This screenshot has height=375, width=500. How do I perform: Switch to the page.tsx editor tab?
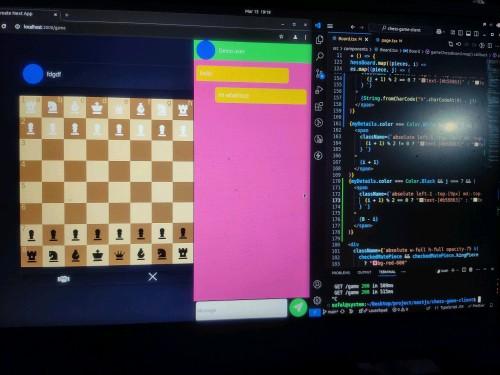[389, 40]
